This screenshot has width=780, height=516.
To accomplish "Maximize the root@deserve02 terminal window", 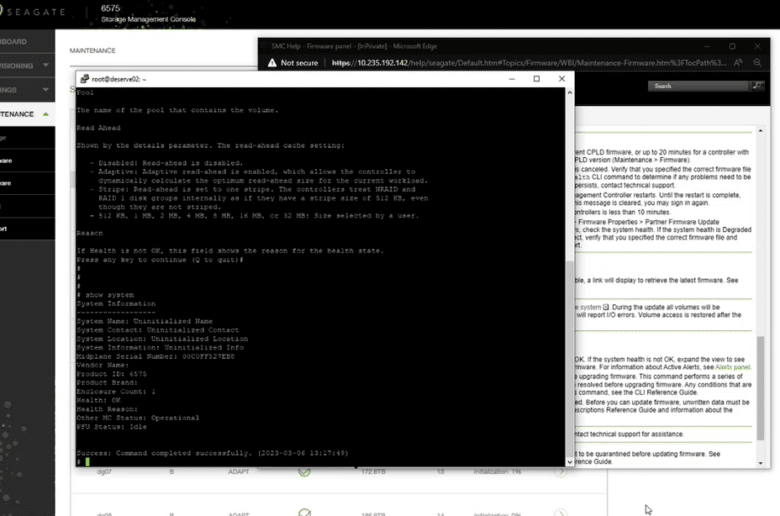I will point(536,79).
